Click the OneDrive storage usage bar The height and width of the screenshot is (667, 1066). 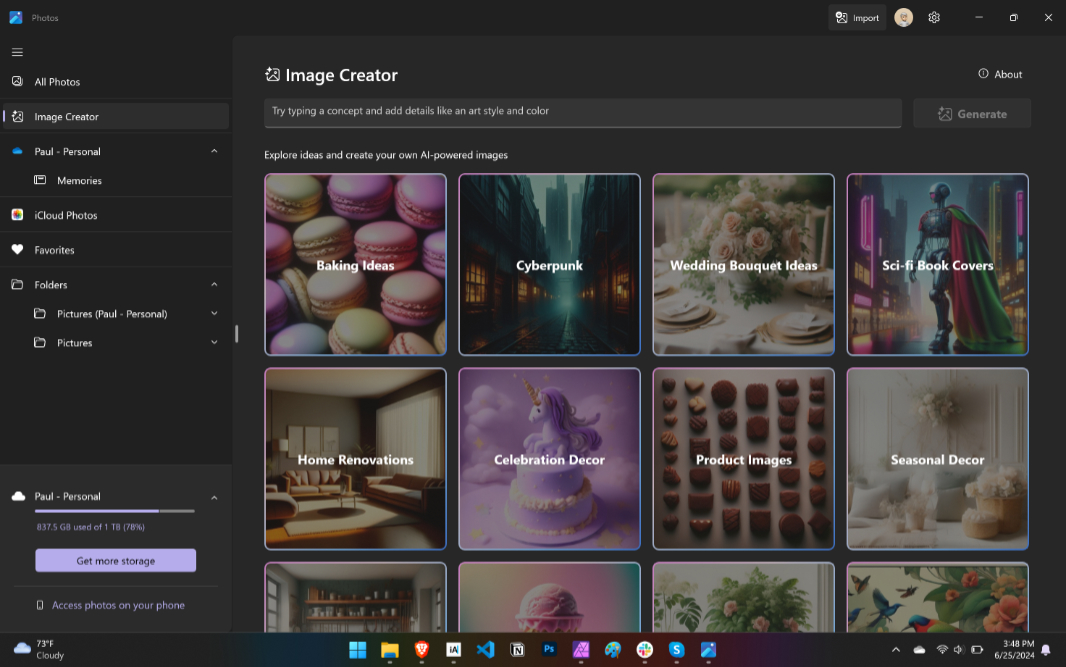pyautogui.click(x=115, y=511)
